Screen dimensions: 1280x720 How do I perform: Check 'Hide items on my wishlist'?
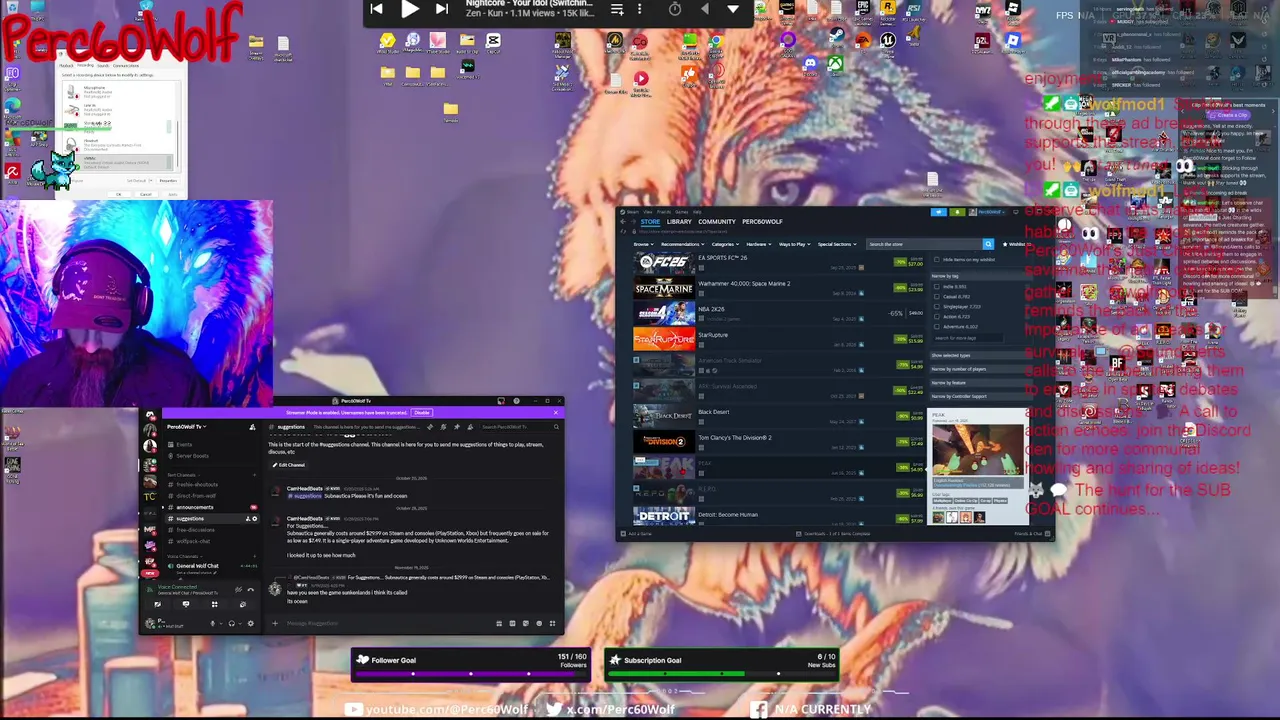point(936,259)
